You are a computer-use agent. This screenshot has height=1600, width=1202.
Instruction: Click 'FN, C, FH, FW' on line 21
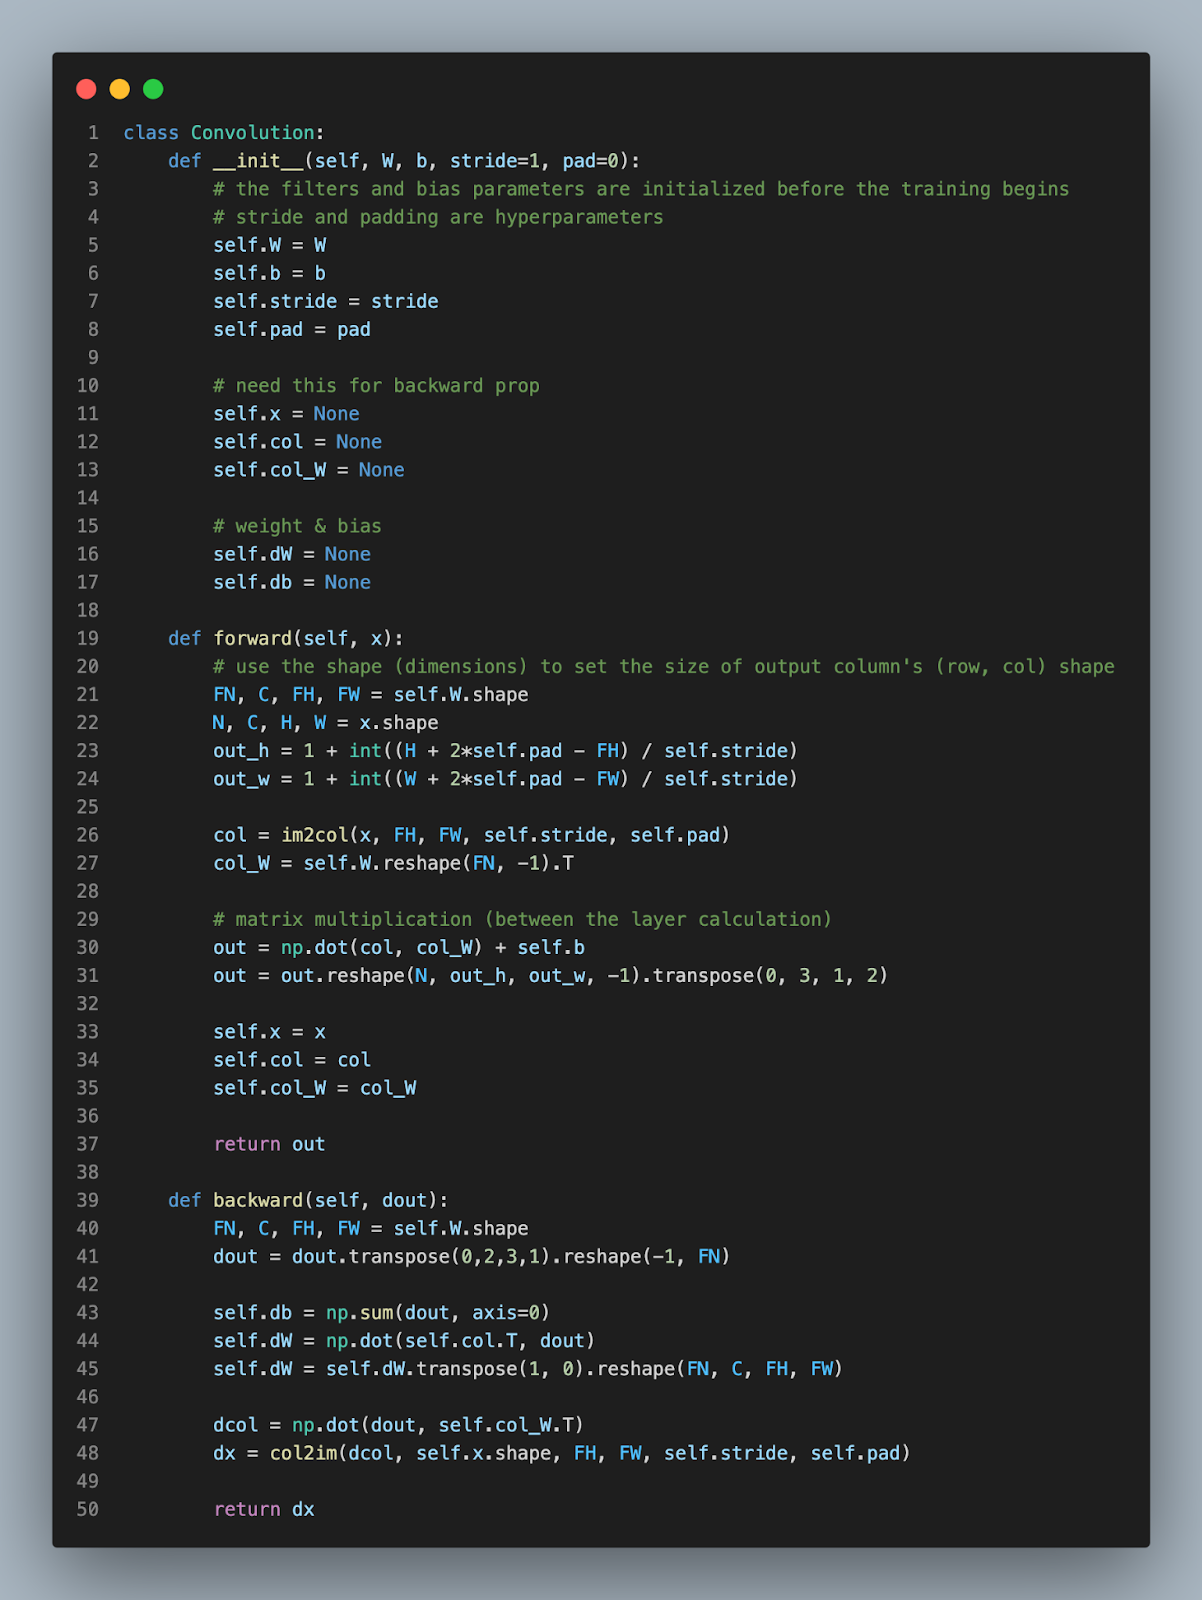point(287,694)
